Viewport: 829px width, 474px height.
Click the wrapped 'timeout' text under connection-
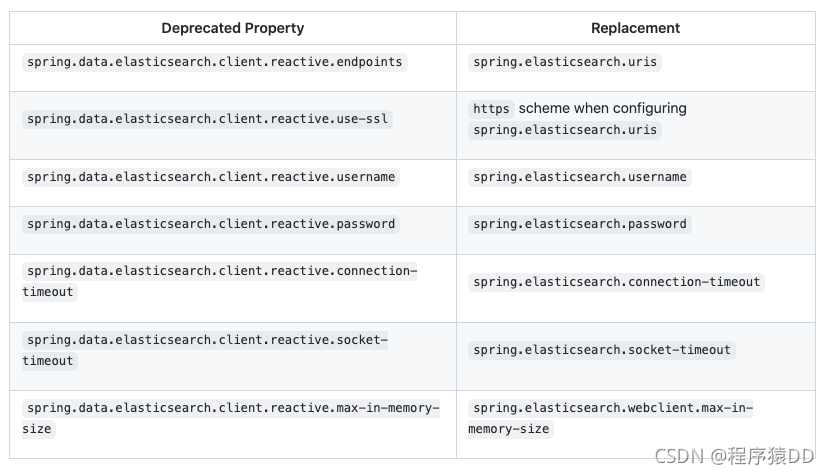[50, 292]
